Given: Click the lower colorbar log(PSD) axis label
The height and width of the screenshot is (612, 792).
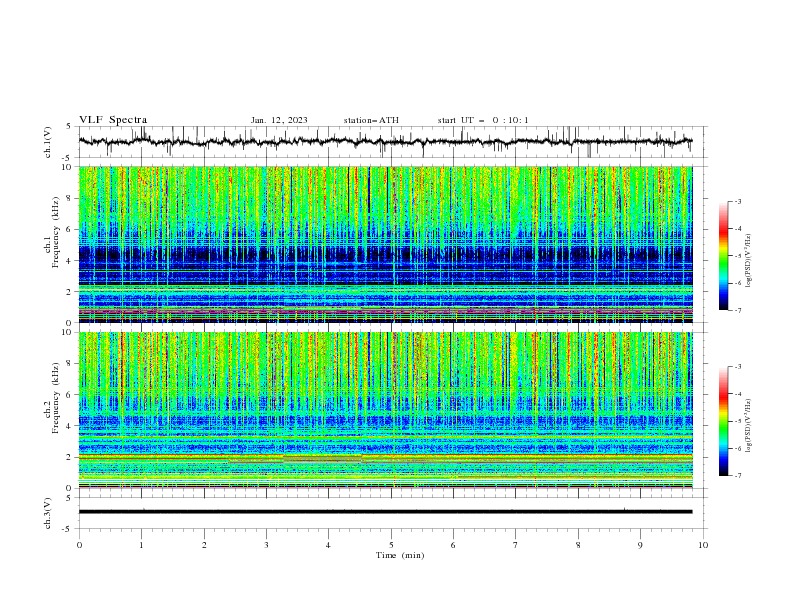Looking at the screenshot, I should click(x=748, y=426).
